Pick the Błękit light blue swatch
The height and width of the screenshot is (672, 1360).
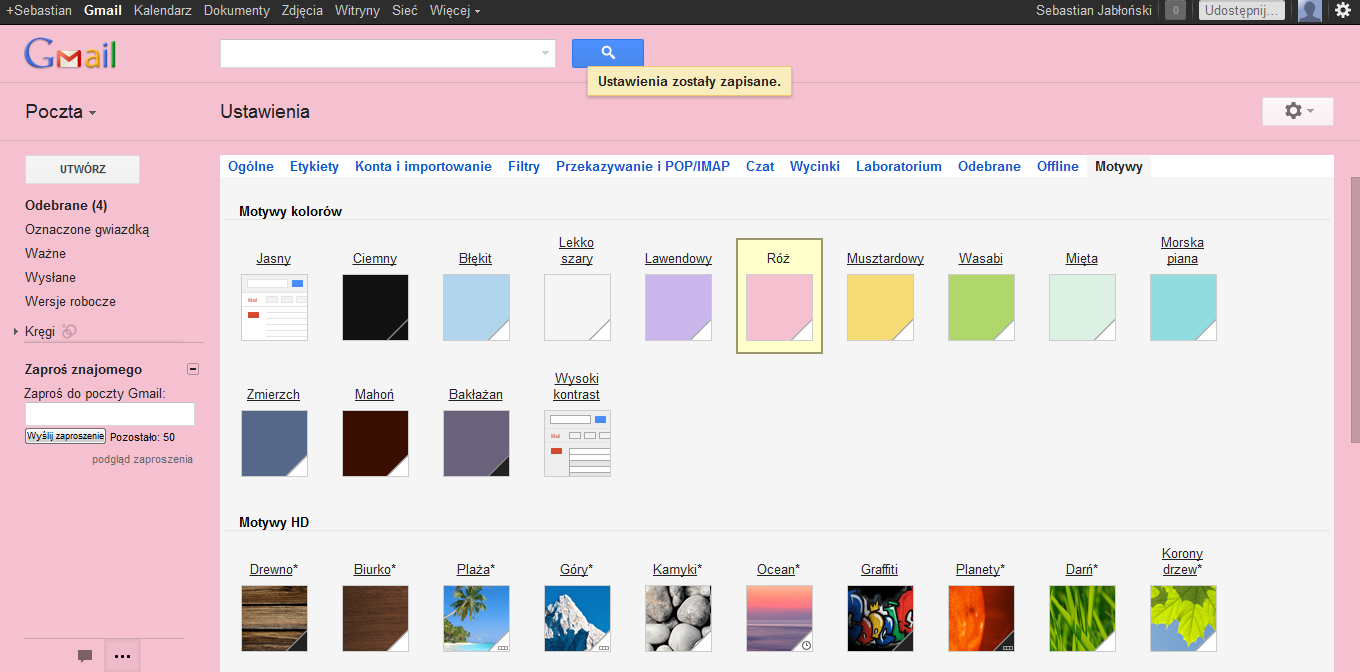coord(477,308)
